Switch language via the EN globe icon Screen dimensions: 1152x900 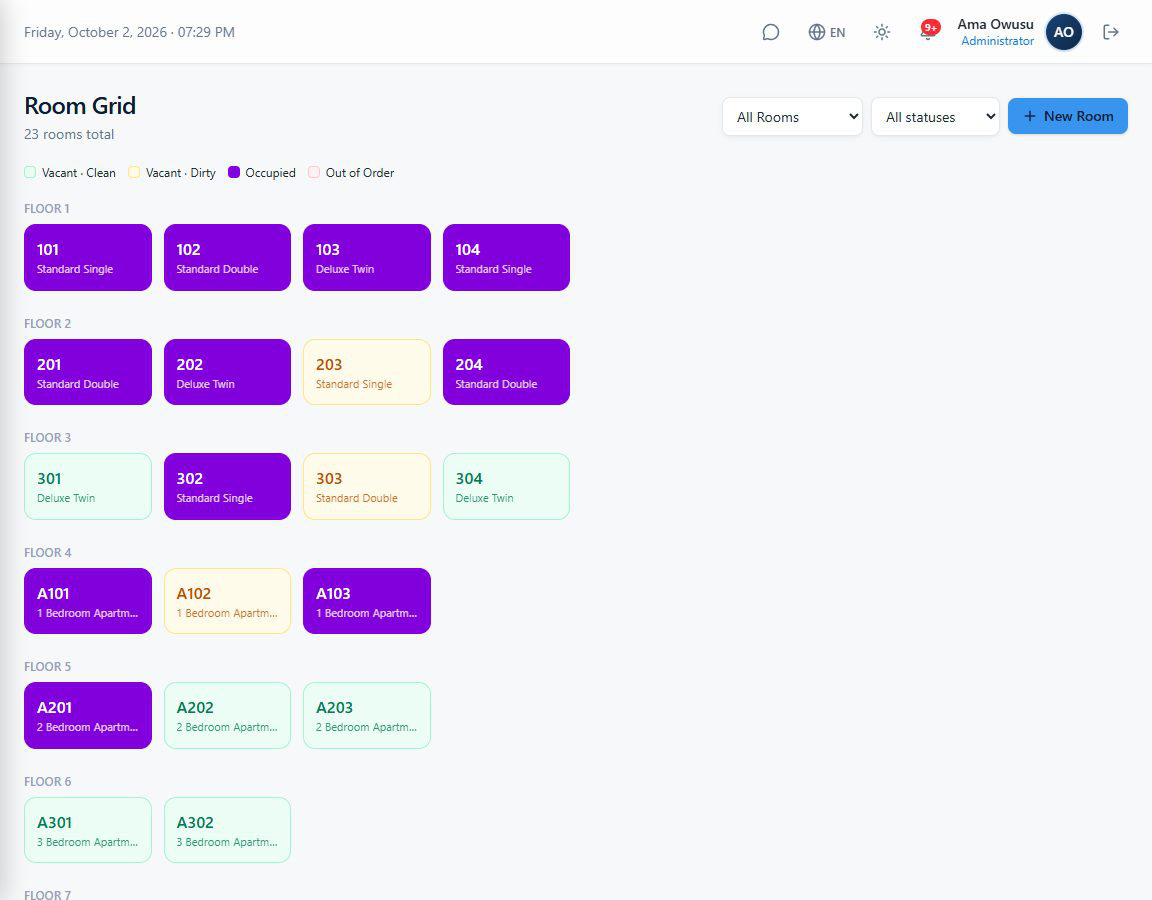point(827,32)
